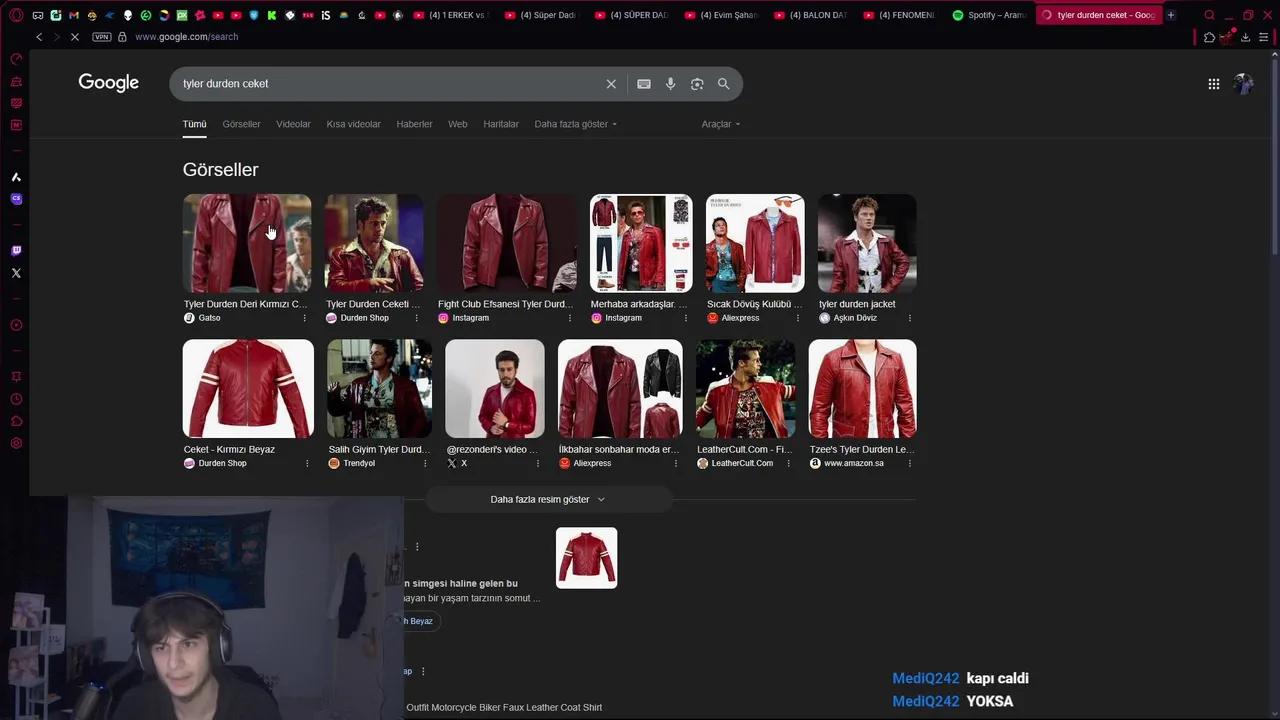Open the Google apps grid
Viewport: 1280px width, 720px height.
point(1213,84)
